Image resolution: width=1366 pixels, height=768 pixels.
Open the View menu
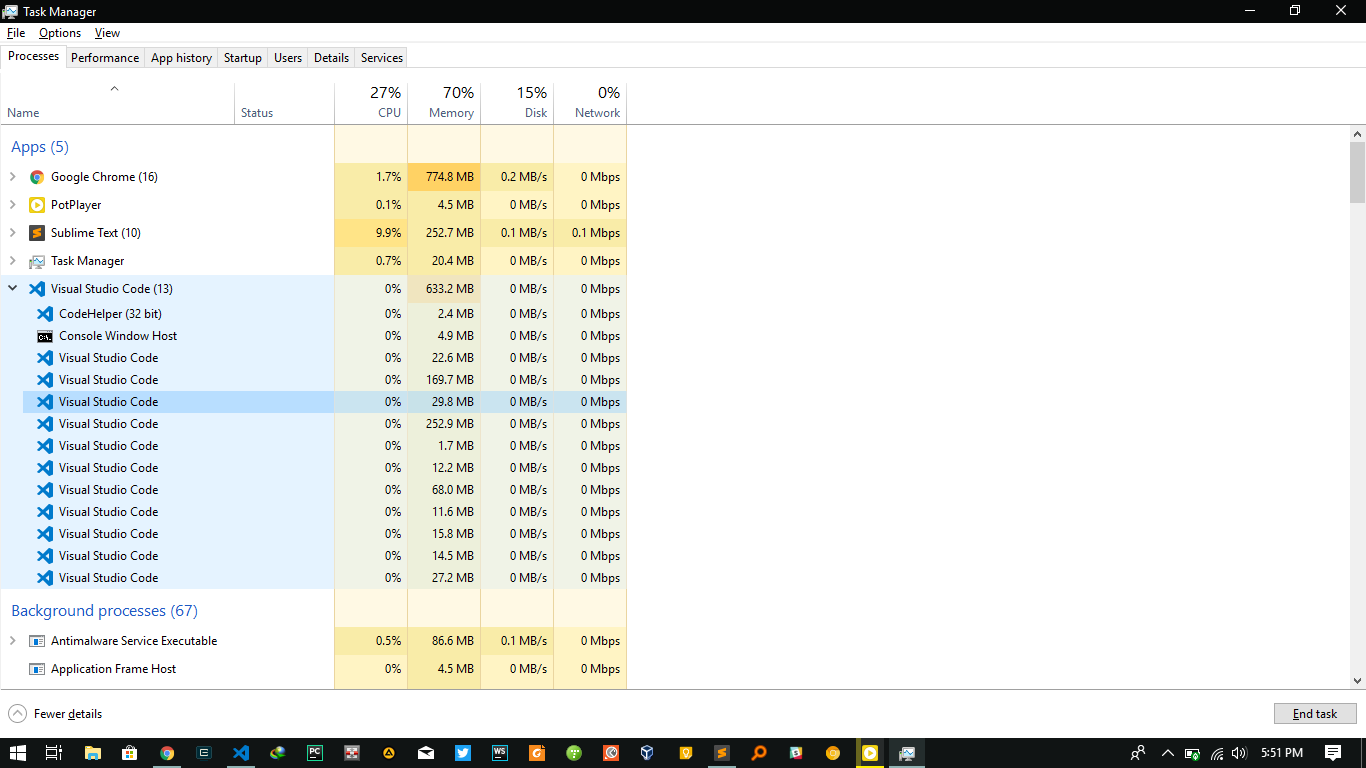point(108,33)
